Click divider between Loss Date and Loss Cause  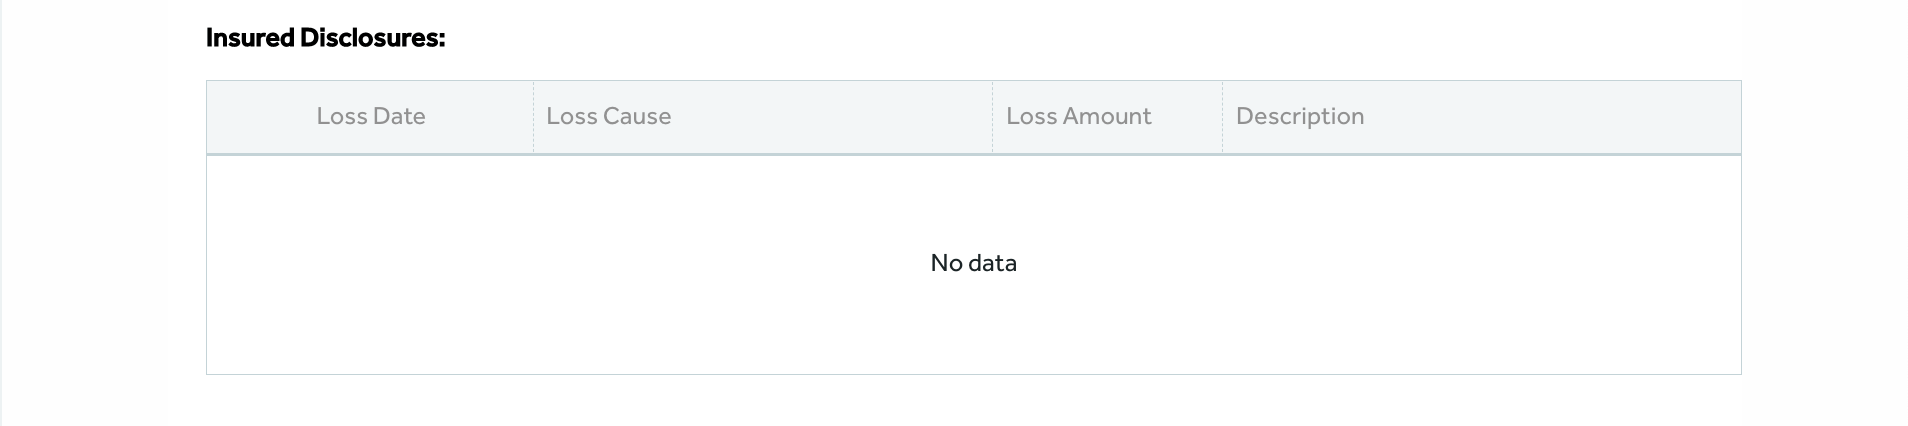point(533,117)
